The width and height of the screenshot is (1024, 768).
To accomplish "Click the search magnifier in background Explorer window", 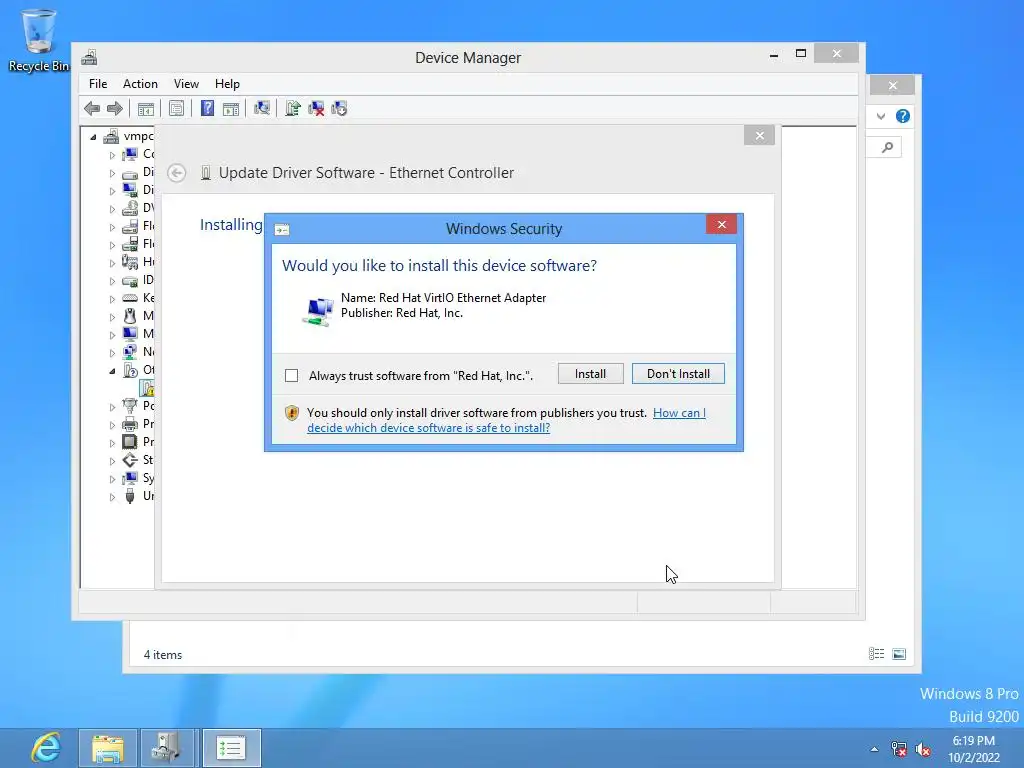I will 888,147.
